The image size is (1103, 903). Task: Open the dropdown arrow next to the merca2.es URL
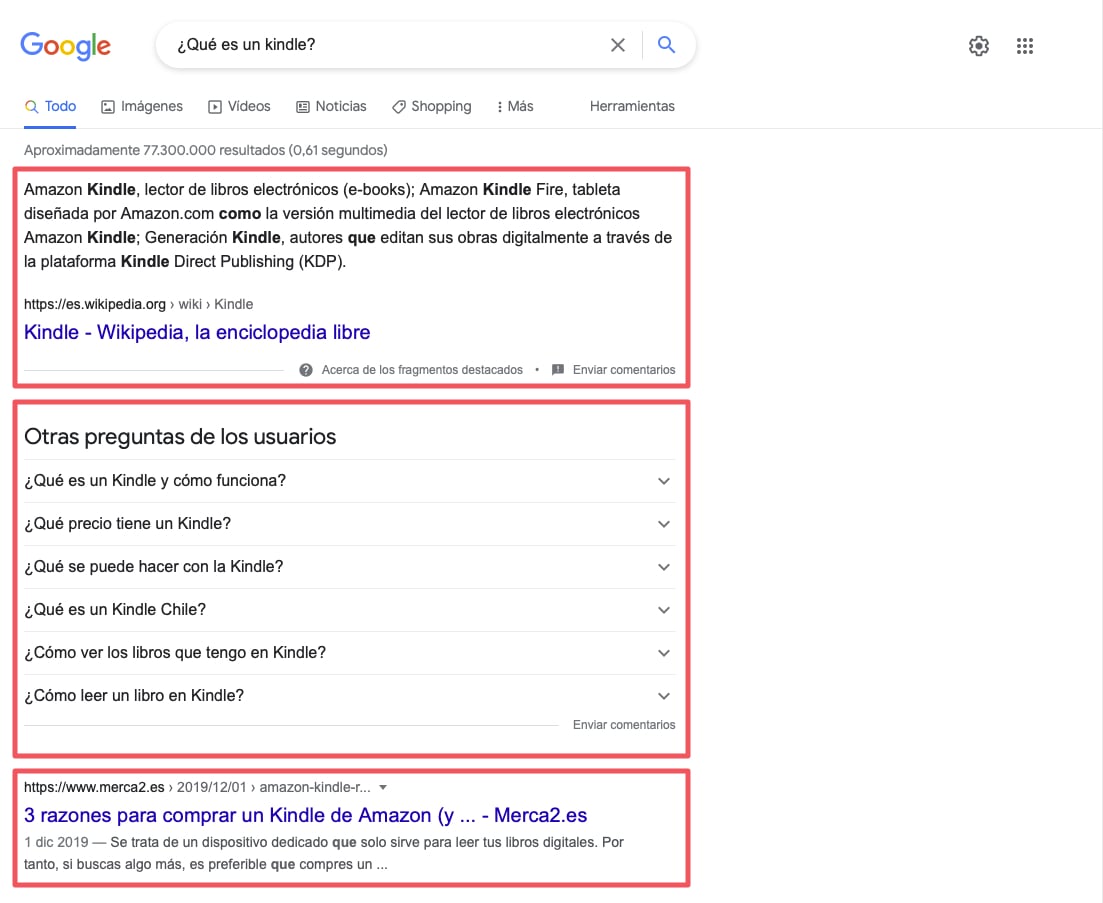[x=383, y=788]
